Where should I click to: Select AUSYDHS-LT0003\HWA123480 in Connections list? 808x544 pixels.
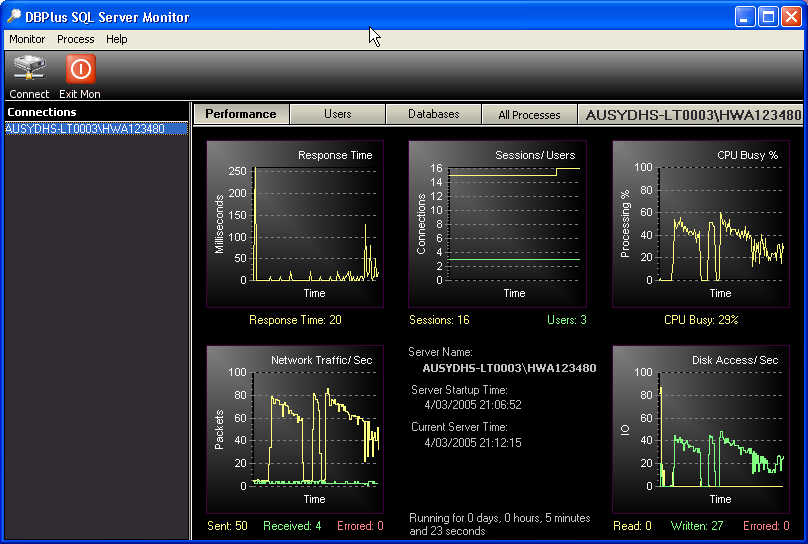(x=96, y=128)
